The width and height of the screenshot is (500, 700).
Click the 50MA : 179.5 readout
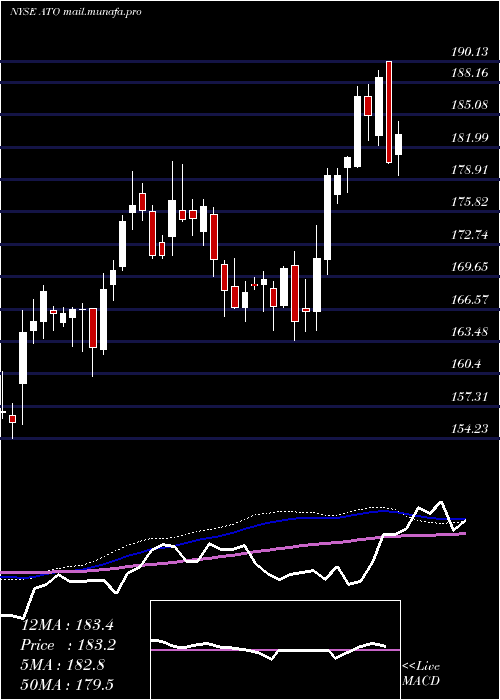point(67,684)
